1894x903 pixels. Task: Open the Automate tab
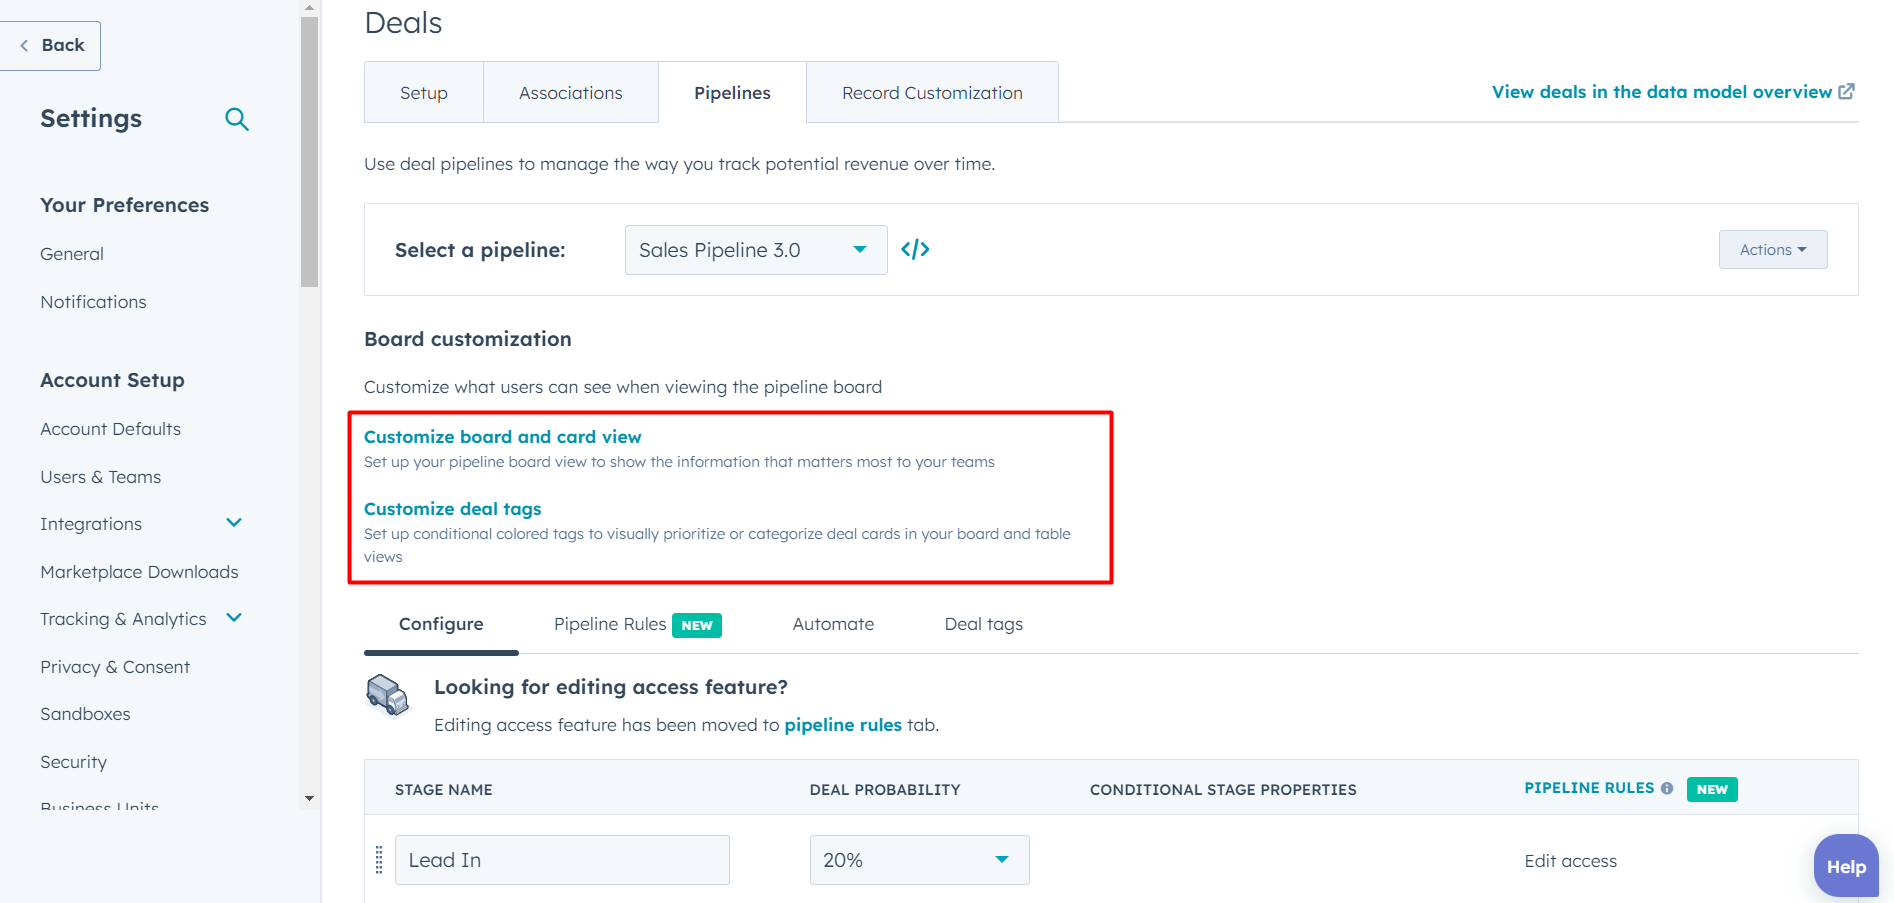click(832, 623)
